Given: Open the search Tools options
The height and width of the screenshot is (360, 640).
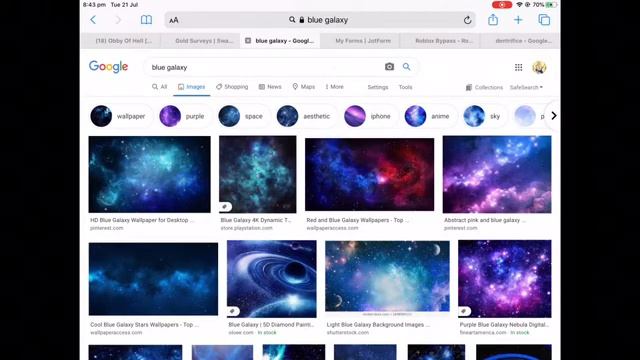Looking at the screenshot, I should tap(405, 87).
